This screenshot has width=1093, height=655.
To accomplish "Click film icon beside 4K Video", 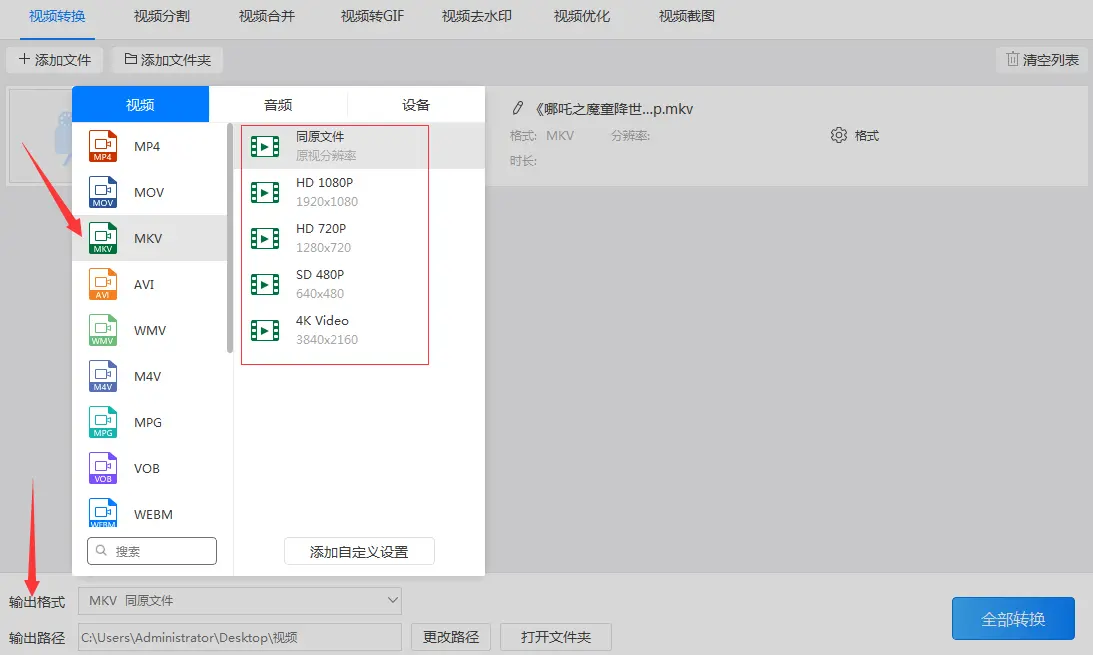I will (265, 330).
